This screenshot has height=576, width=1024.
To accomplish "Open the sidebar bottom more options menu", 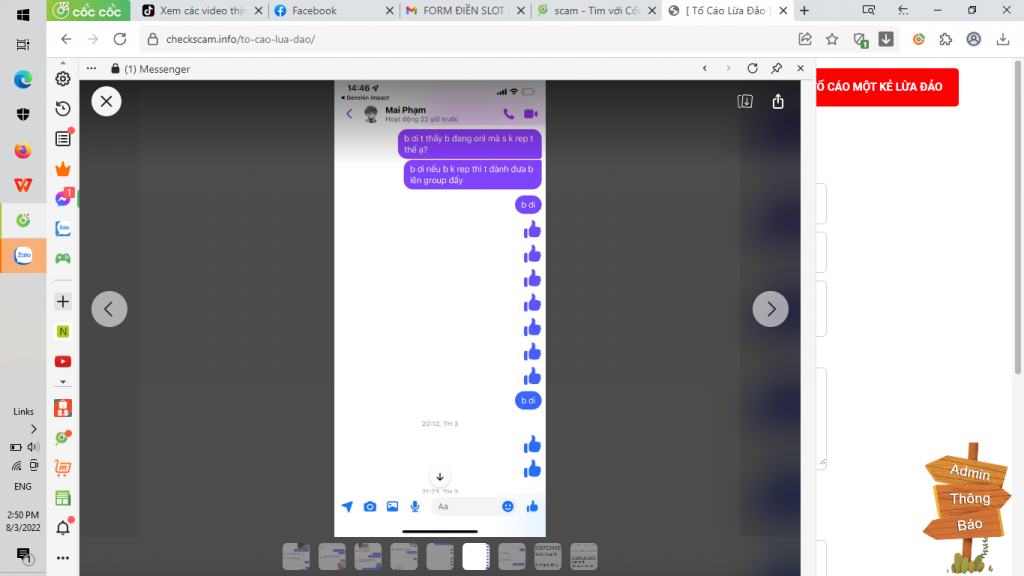I will 62,558.
